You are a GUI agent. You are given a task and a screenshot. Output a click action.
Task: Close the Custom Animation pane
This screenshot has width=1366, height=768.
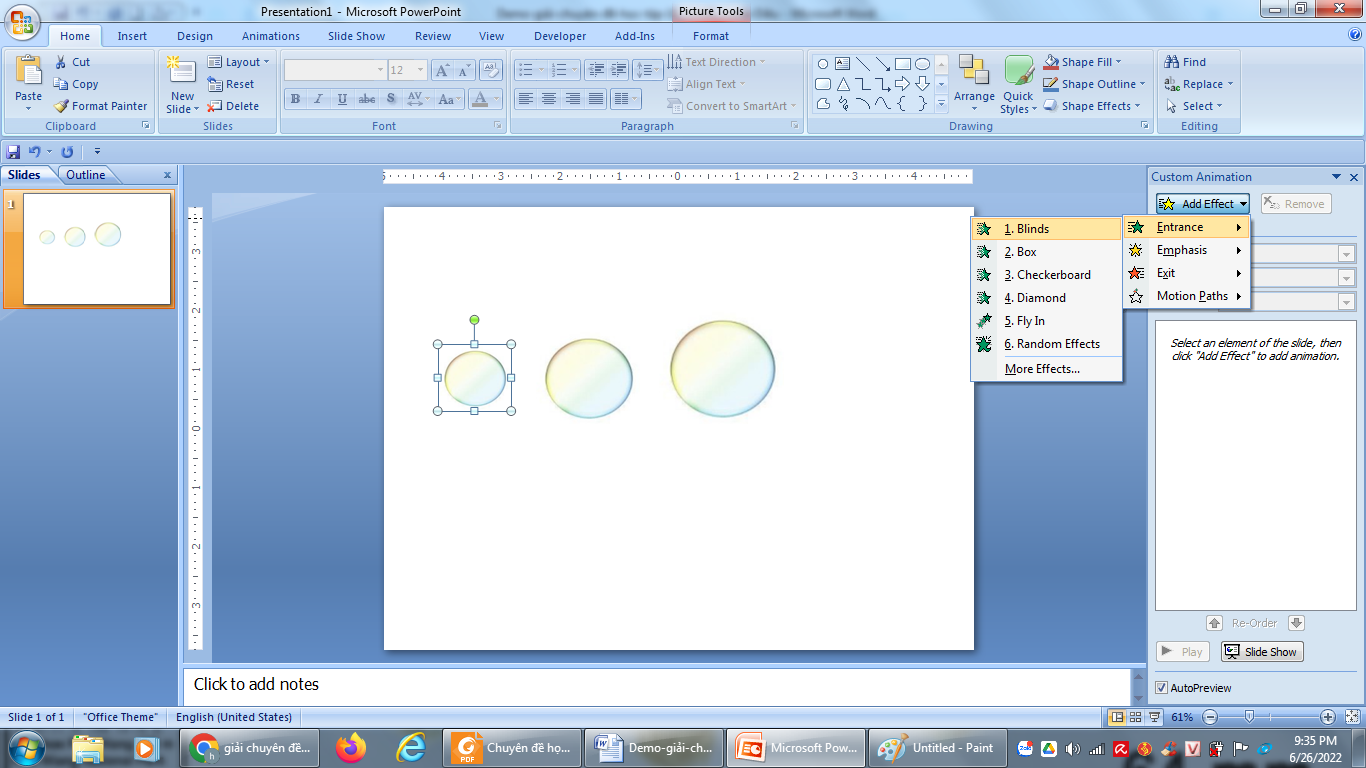(1354, 177)
